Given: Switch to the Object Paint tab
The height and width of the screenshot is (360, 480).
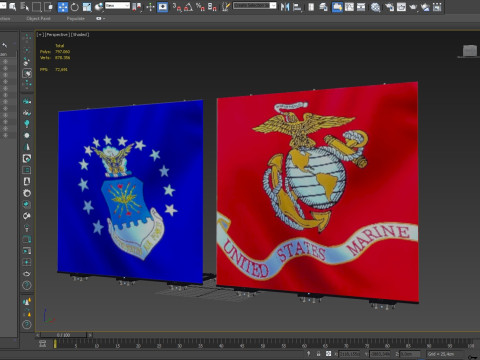Looking at the screenshot, I should [x=39, y=19].
